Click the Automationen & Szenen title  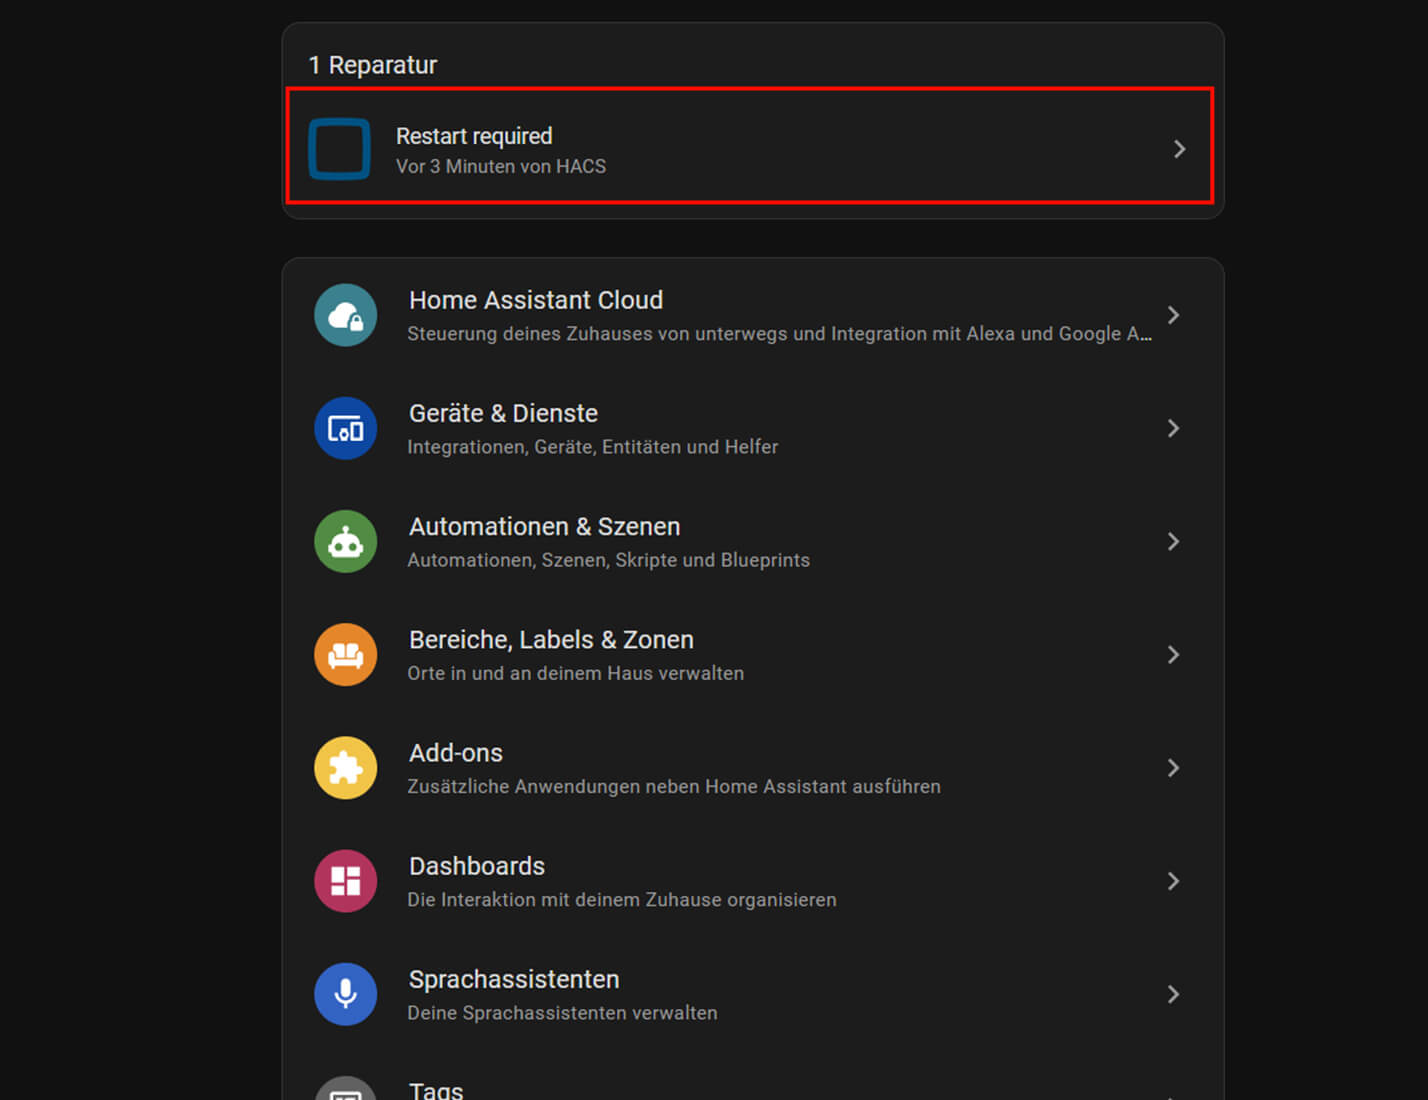[544, 527]
